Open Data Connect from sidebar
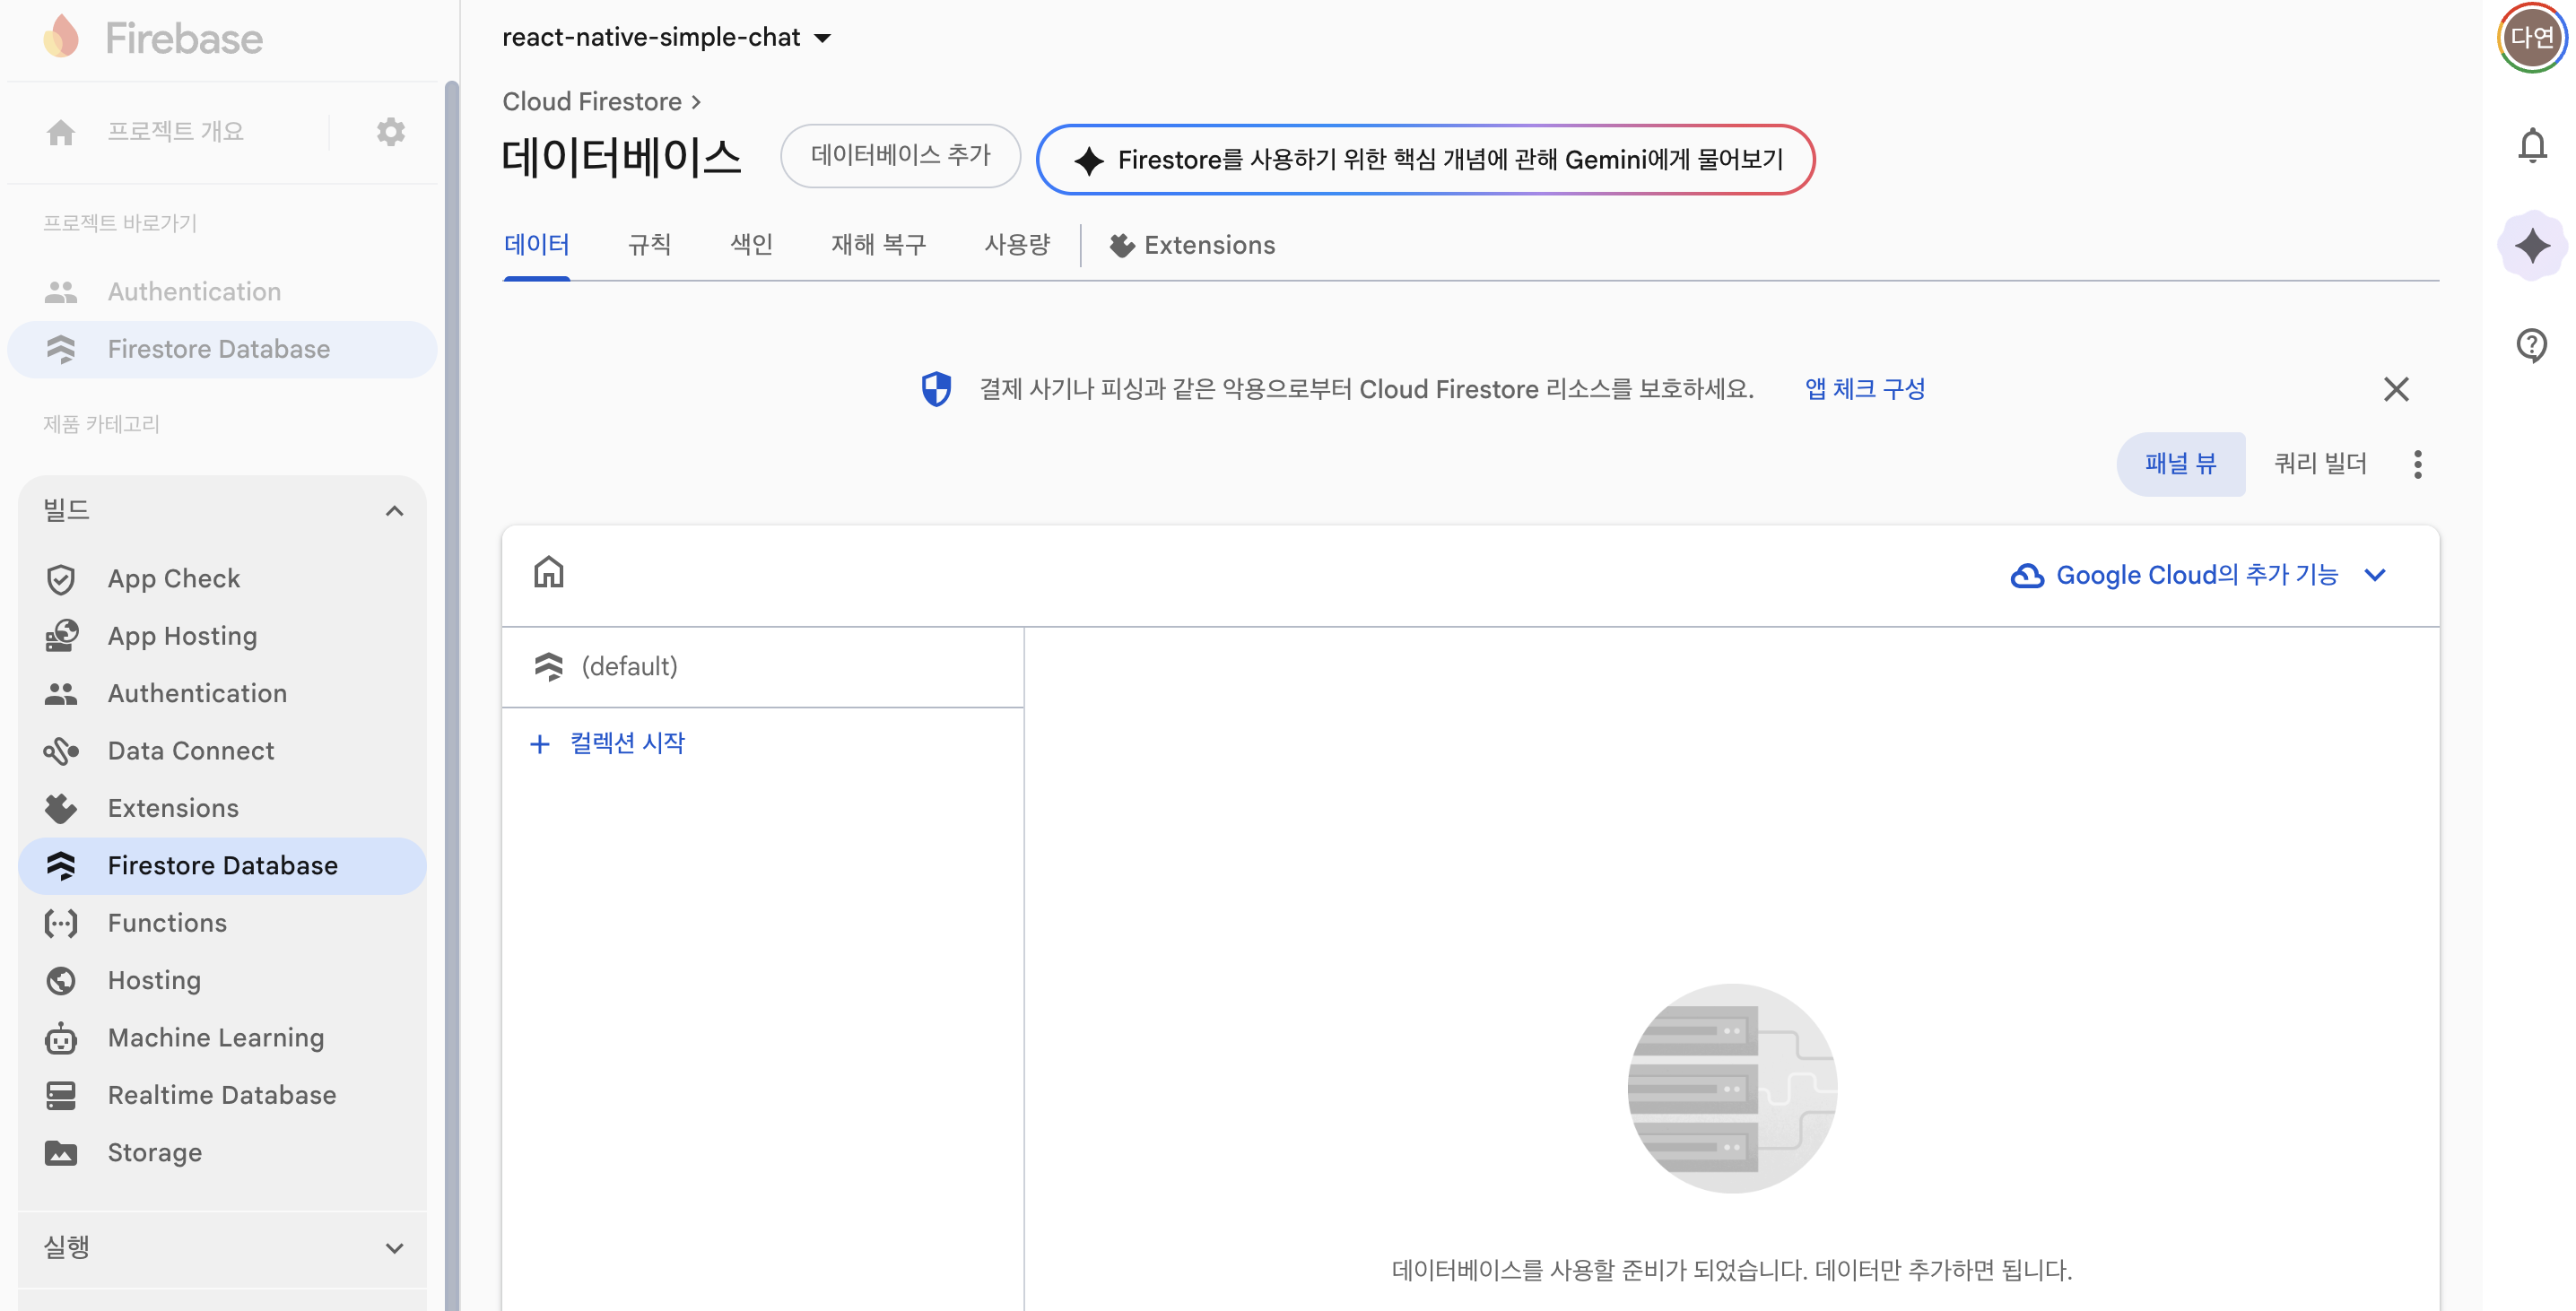 tap(190, 750)
